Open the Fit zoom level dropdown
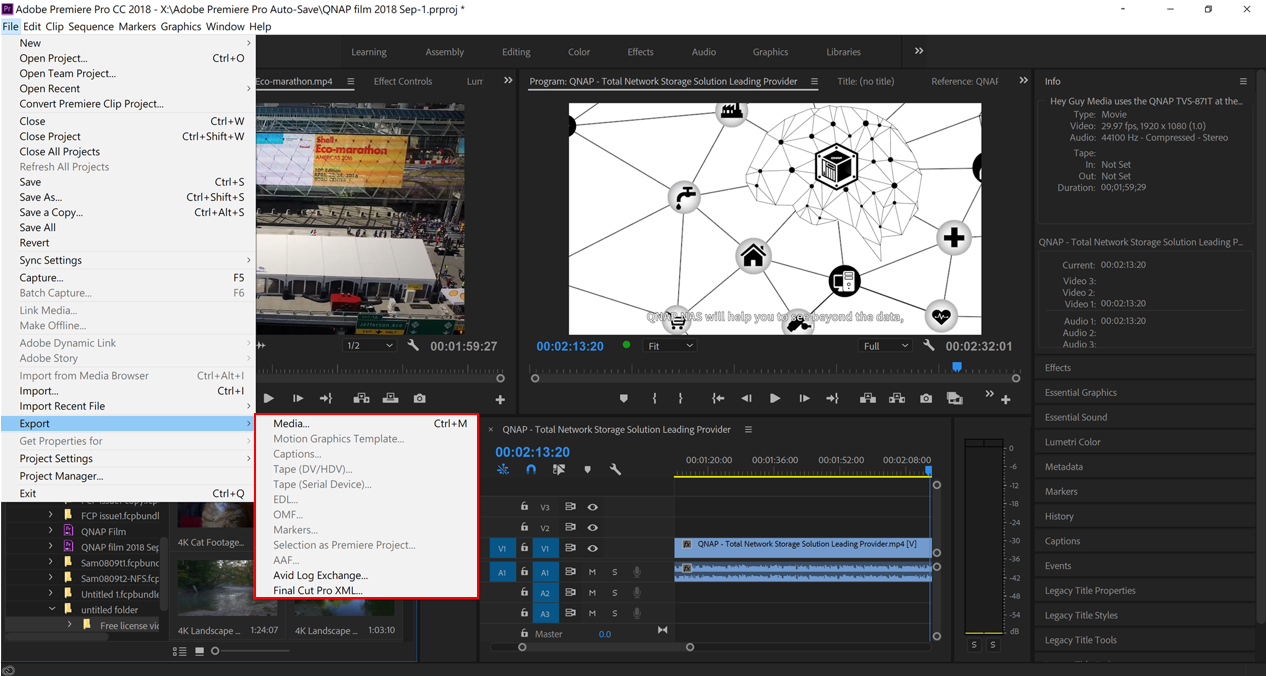 point(669,346)
